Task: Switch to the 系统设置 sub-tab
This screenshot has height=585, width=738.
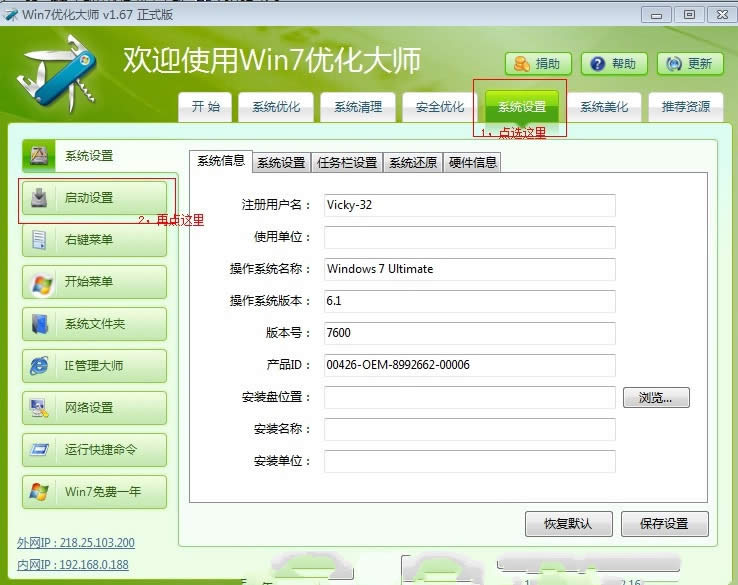Action: (x=281, y=163)
